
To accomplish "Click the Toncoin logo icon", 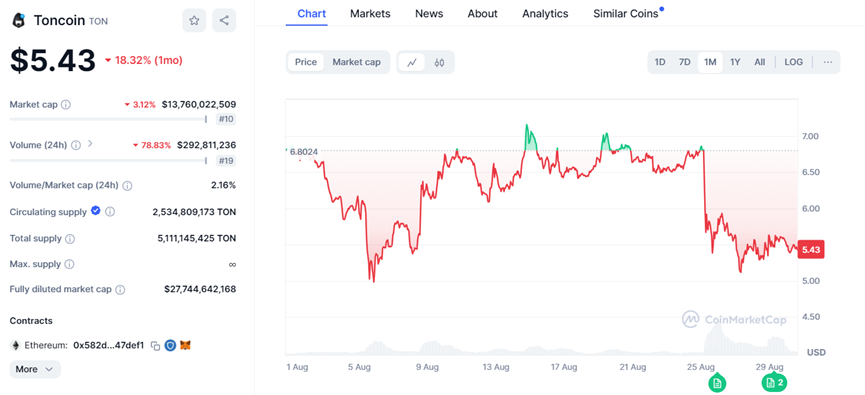I will click(x=19, y=21).
